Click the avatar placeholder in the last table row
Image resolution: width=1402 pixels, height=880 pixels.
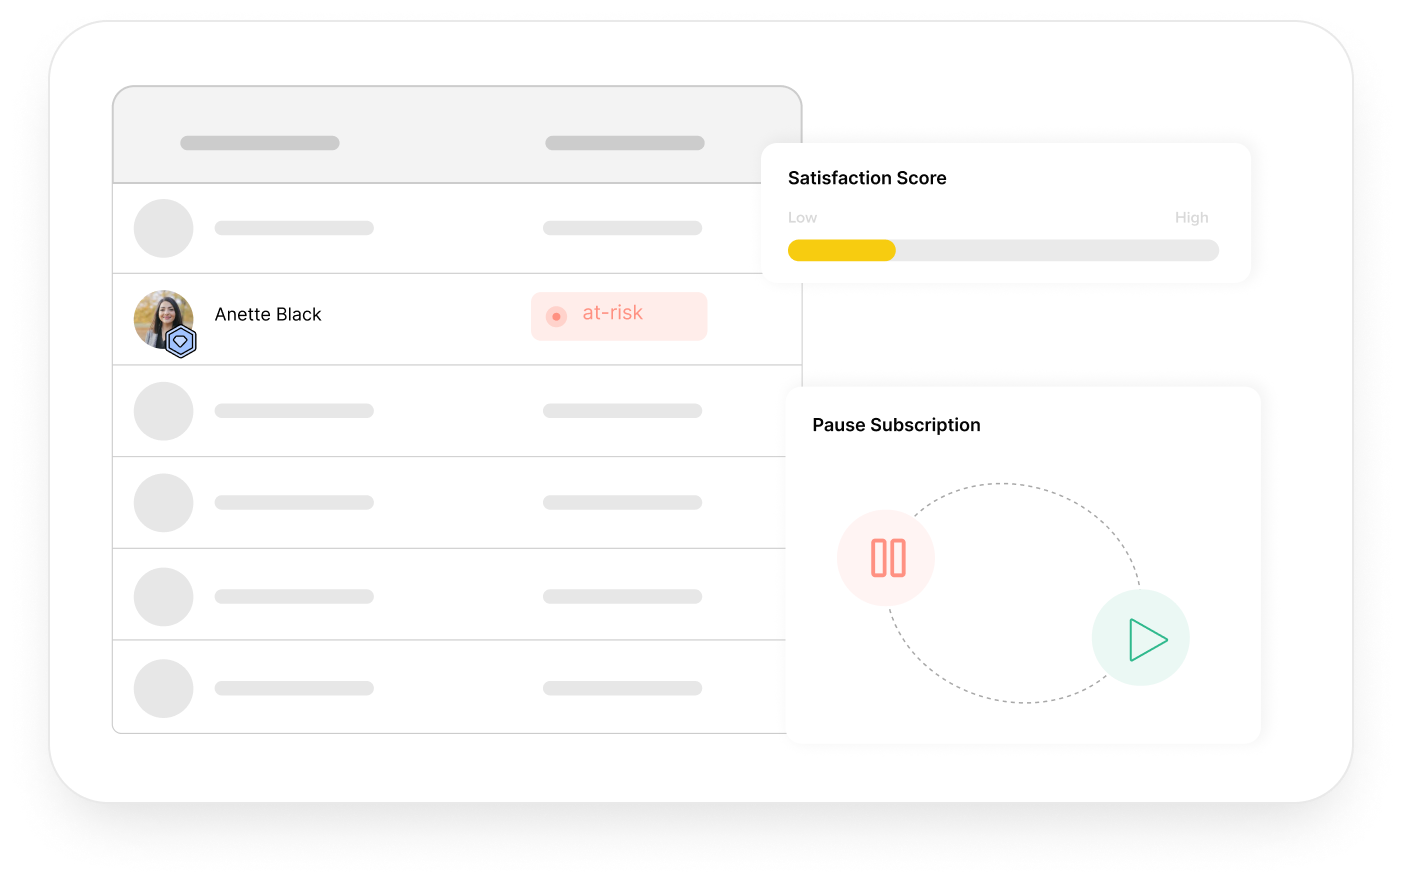point(163,688)
